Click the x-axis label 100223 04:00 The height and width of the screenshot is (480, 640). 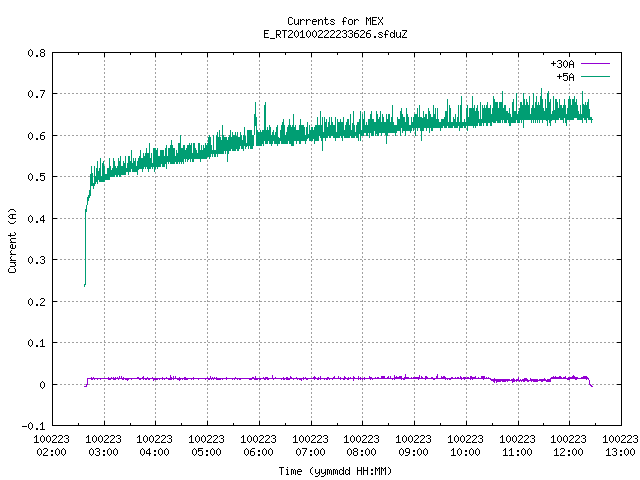[x=154, y=445]
